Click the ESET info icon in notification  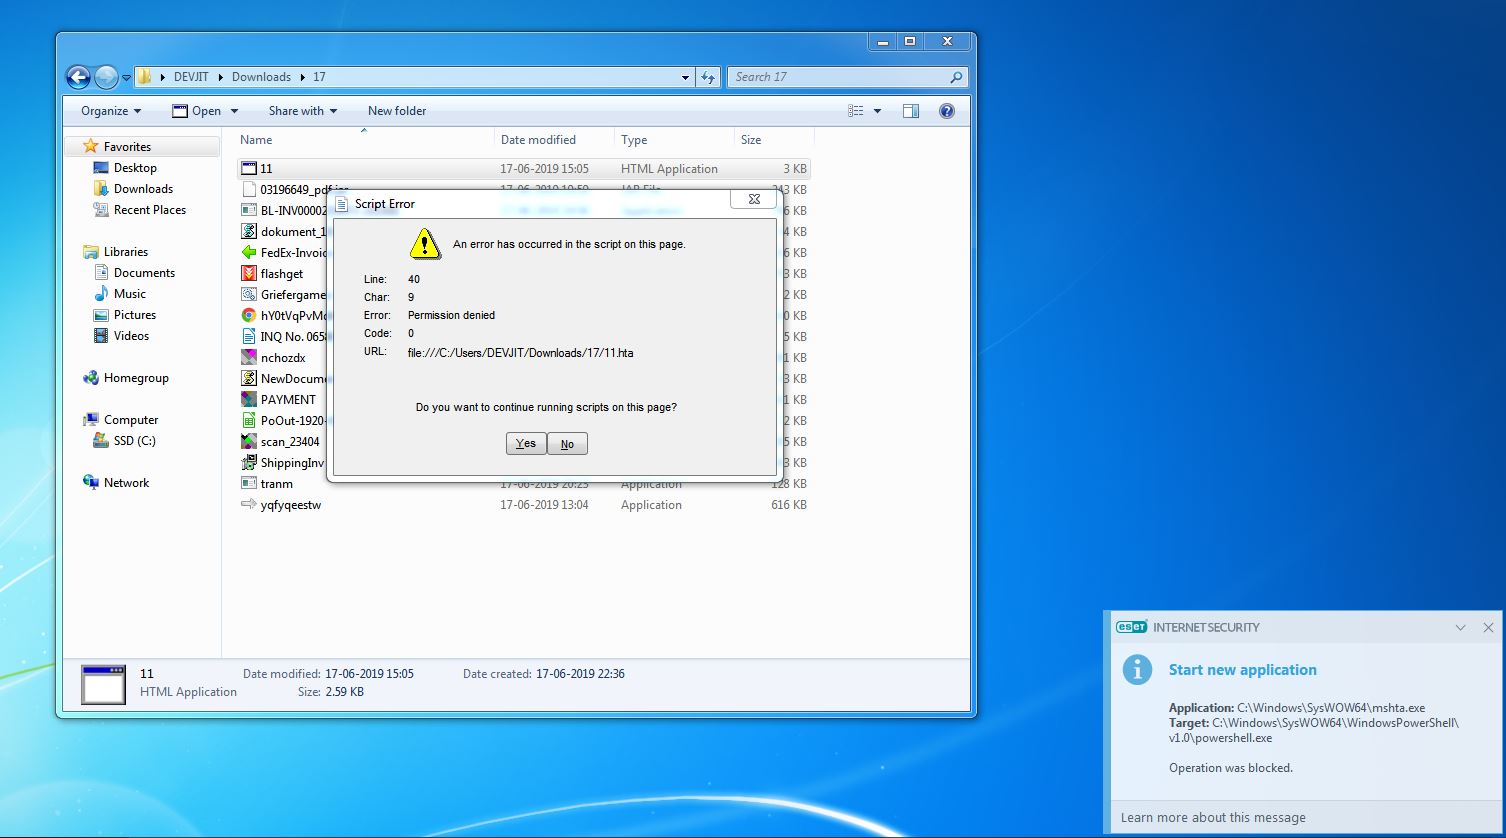point(1137,670)
